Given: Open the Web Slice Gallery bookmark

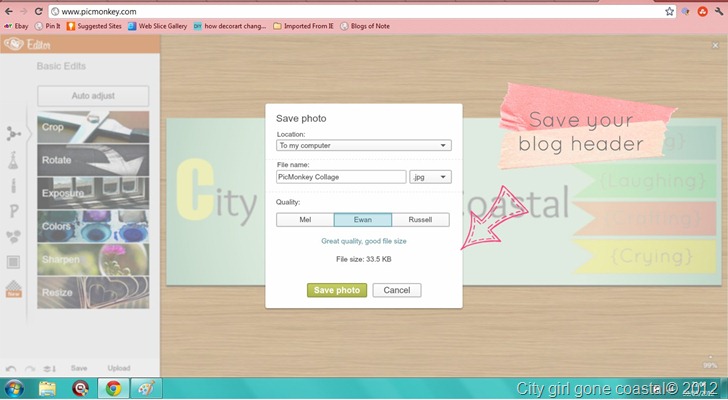Looking at the screenshot, I should (158, 26).
